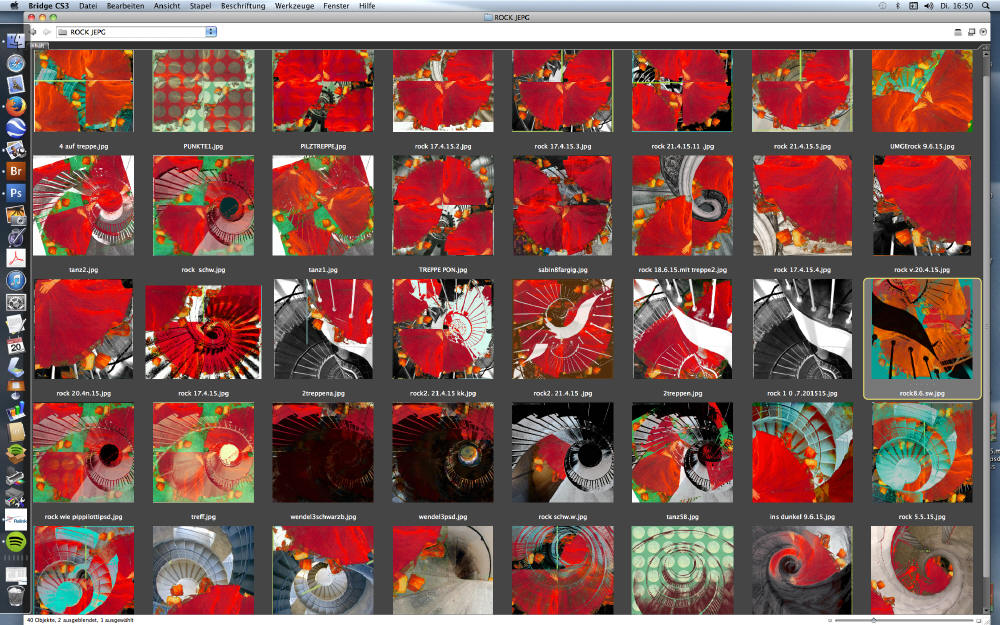Select thumbnail sabin8fargig.jpg
The image size is (1000, 625).
(562, 205)
